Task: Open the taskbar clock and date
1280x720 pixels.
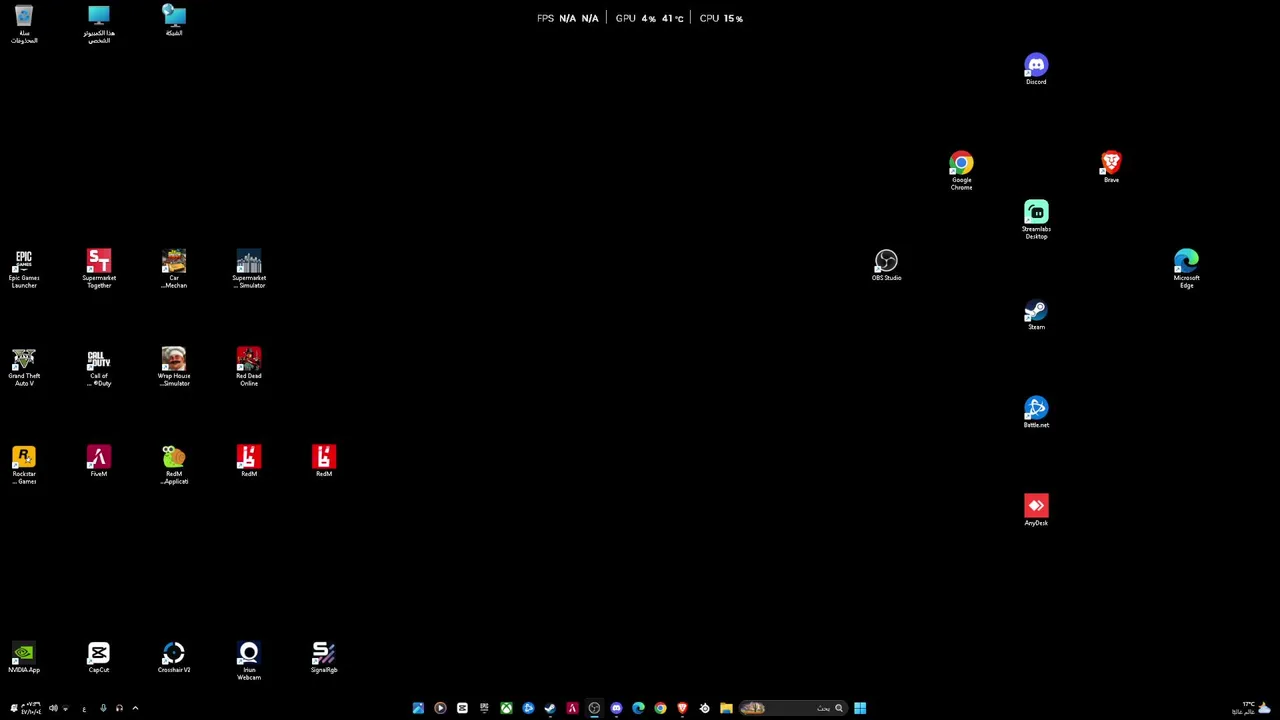Action: (x=31, y=708)
